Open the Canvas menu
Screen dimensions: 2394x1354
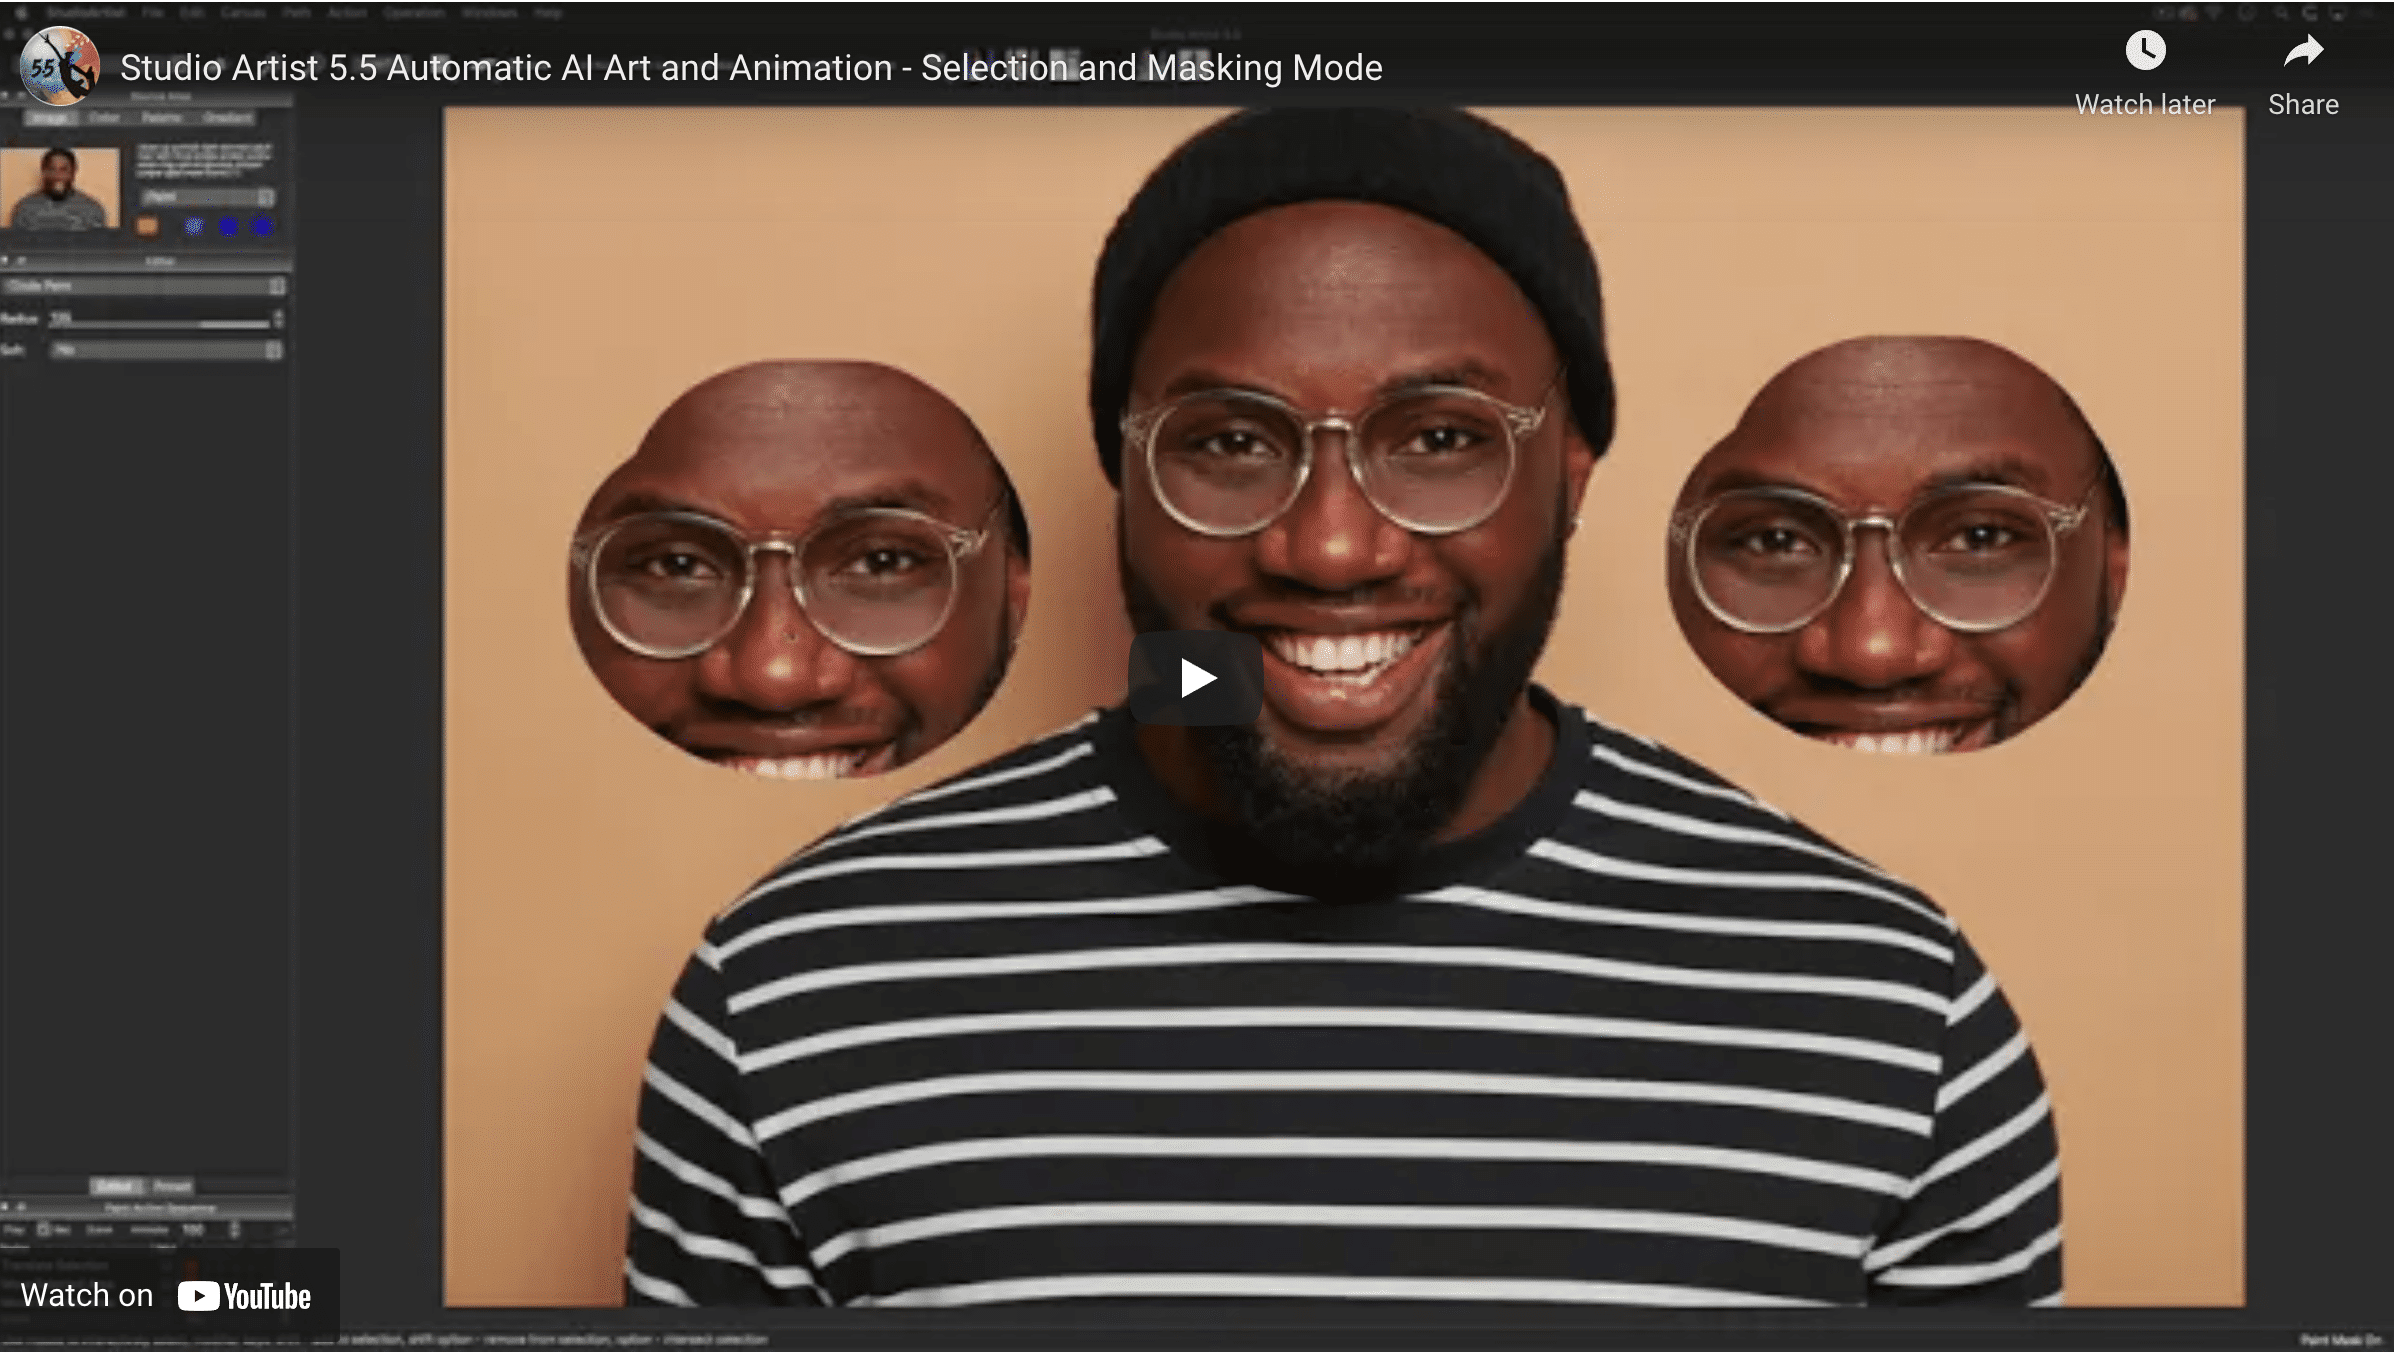(x=243, y=13)
